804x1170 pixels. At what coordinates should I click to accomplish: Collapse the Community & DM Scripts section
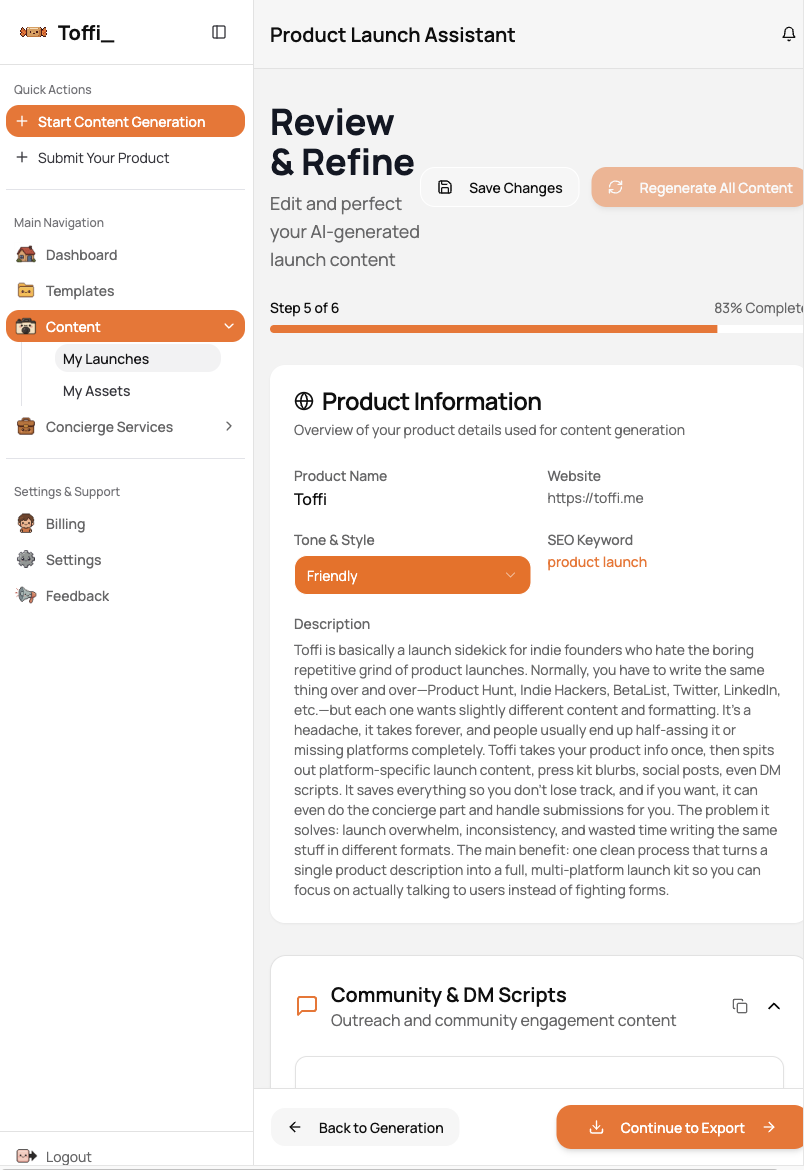tap(773, 1006)
